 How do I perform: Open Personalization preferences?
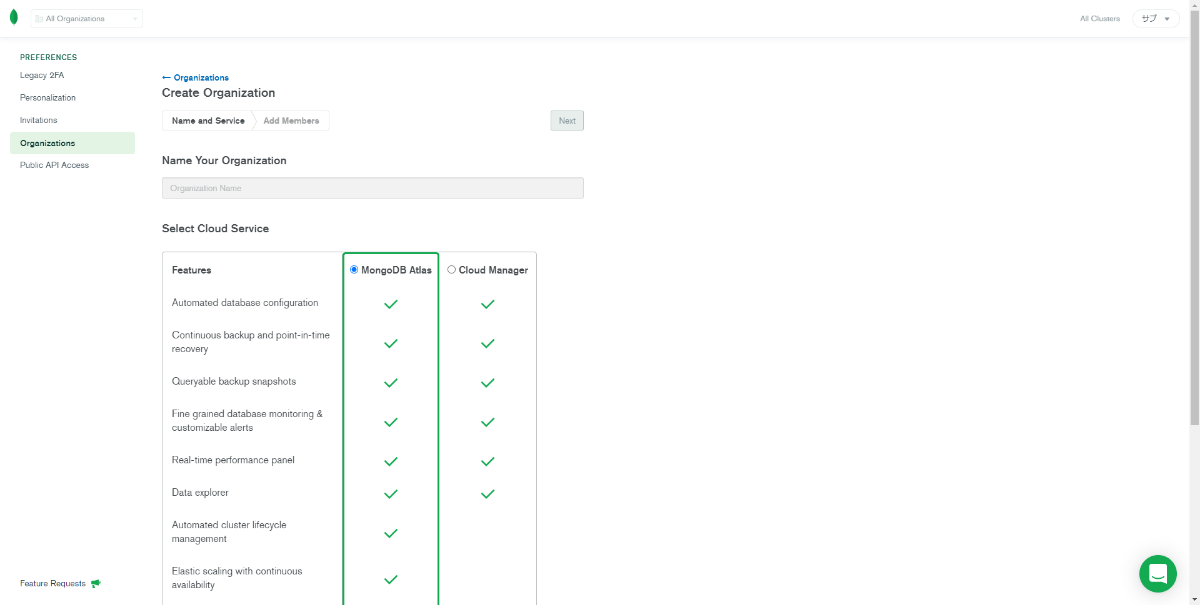point(47,97)
